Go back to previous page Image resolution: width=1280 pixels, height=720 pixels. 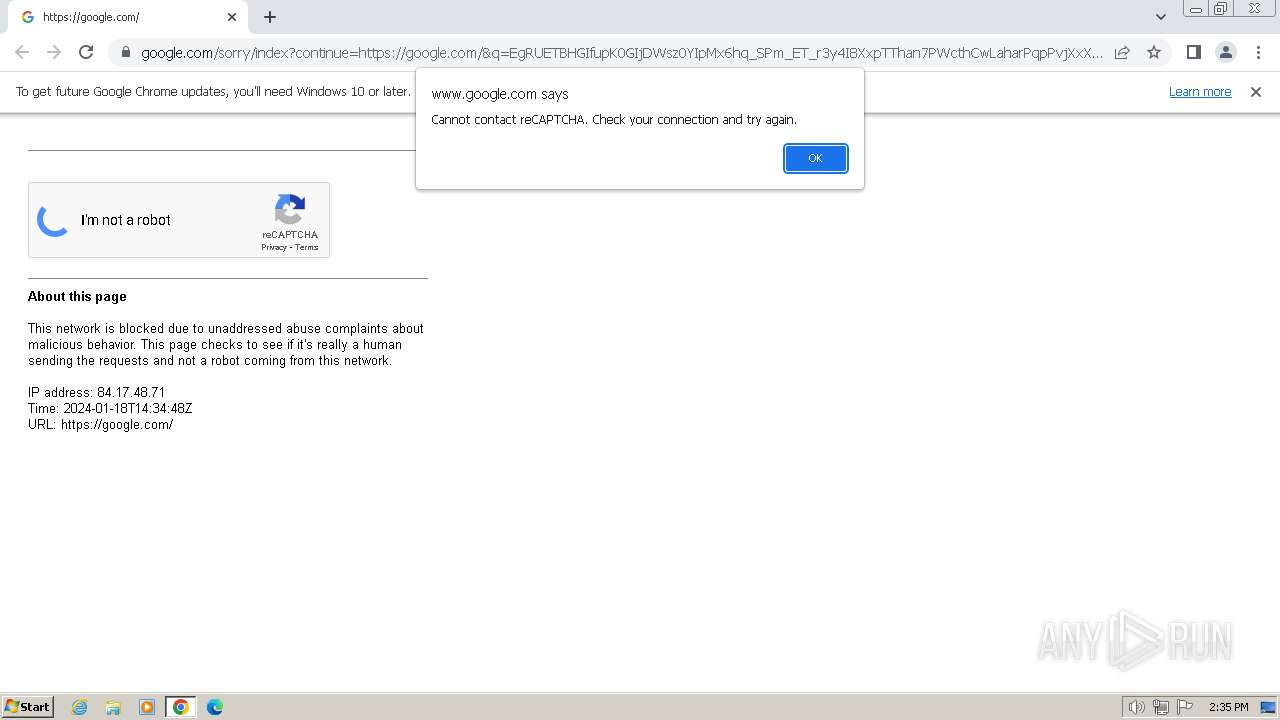[x=22, y=52]
